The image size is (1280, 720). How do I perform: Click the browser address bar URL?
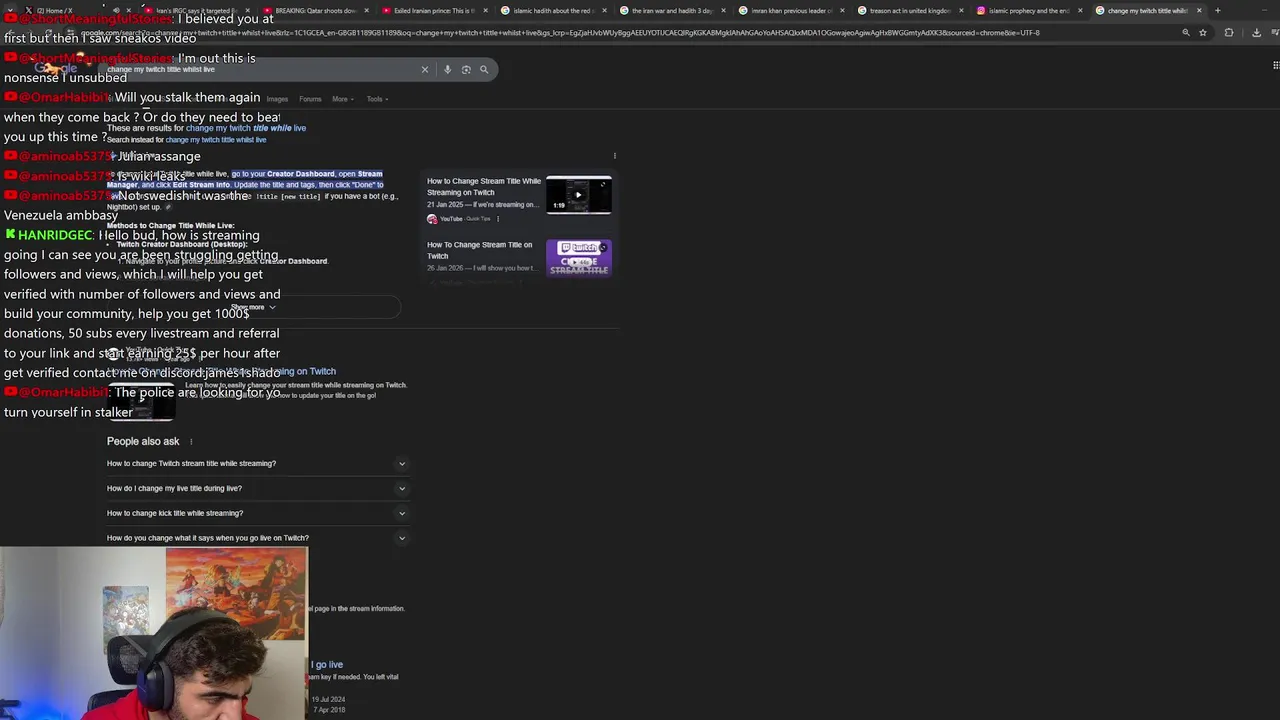[x=560, y=32]
